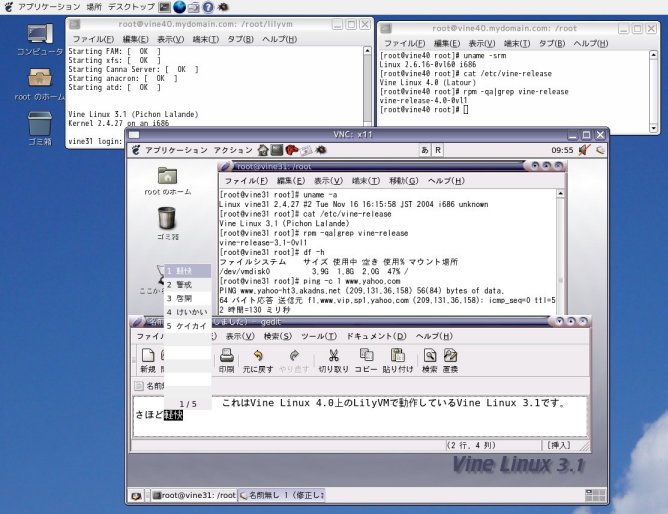Screen dimensions: 668x514
Task: Toggle the R input mode indicator
Action: tap(438, 150)
